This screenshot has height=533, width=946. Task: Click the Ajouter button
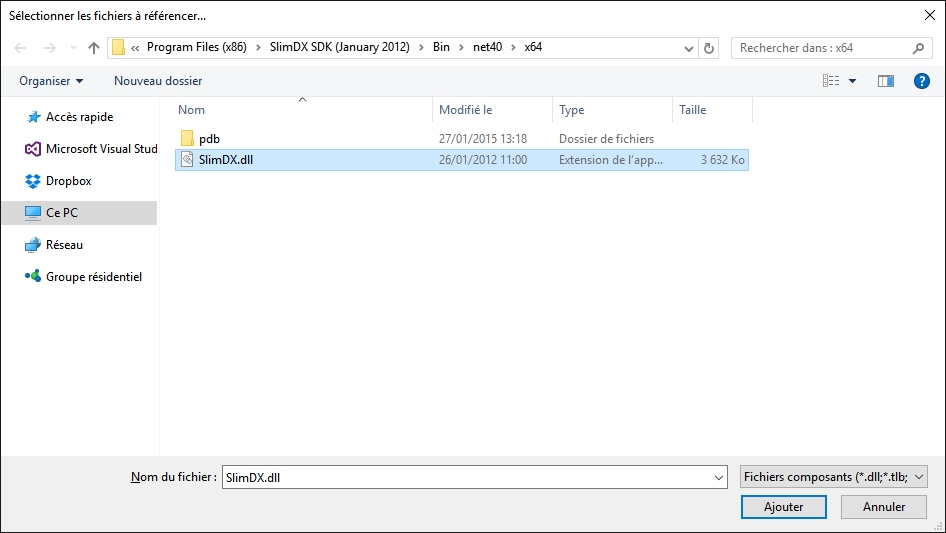tap(783, 507)
